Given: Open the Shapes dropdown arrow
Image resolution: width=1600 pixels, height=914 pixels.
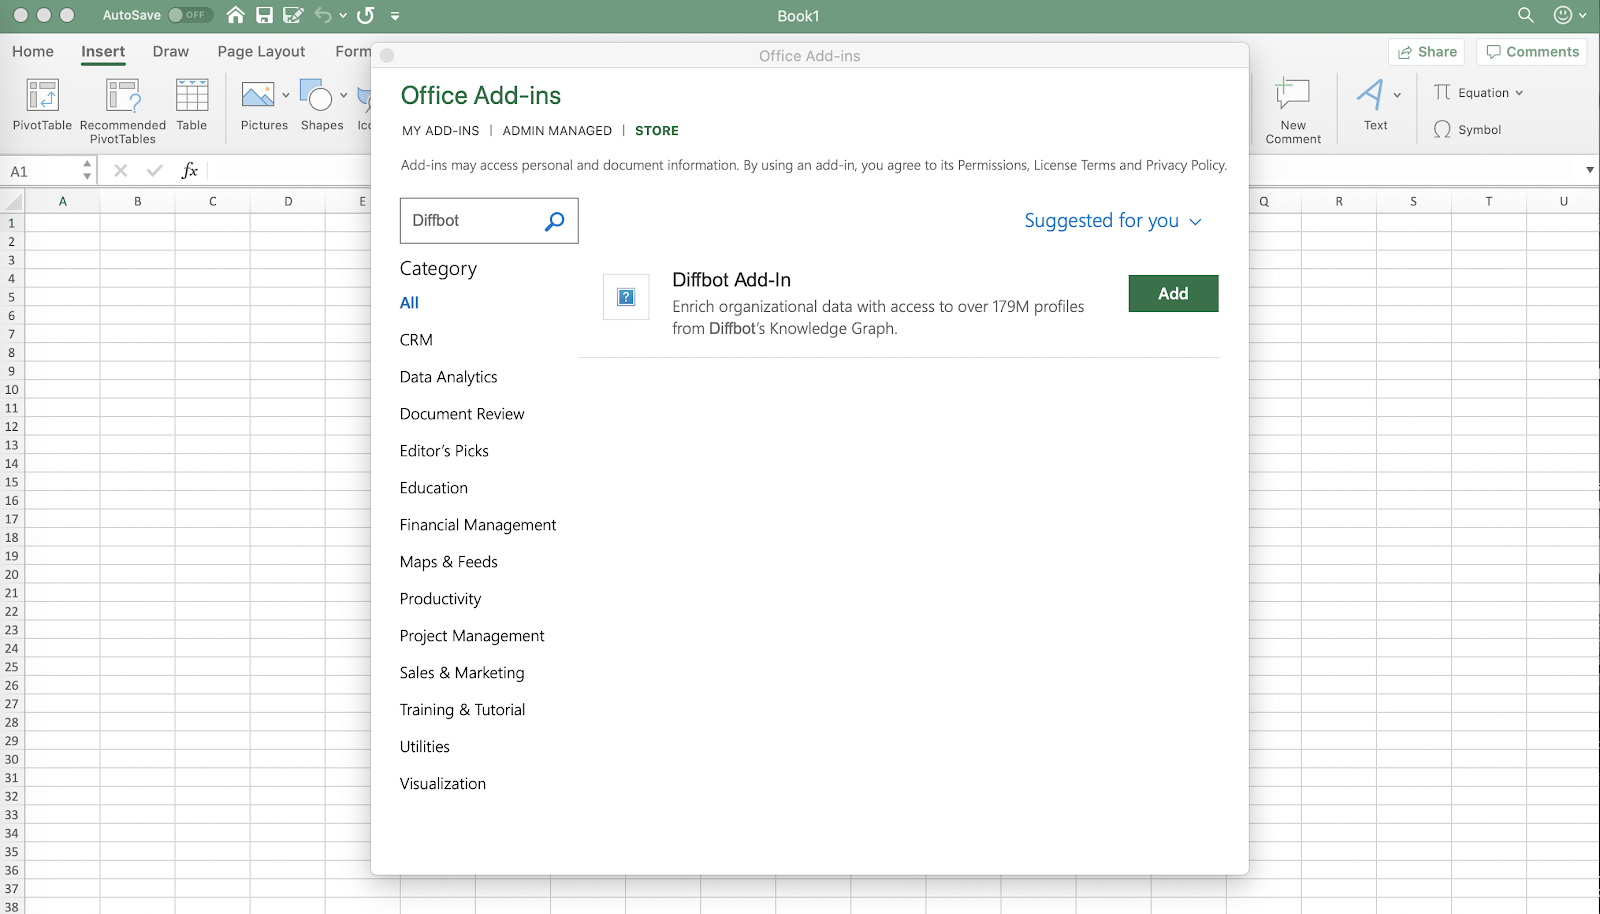Looking at the screenshot, I should tap(343, 96).
